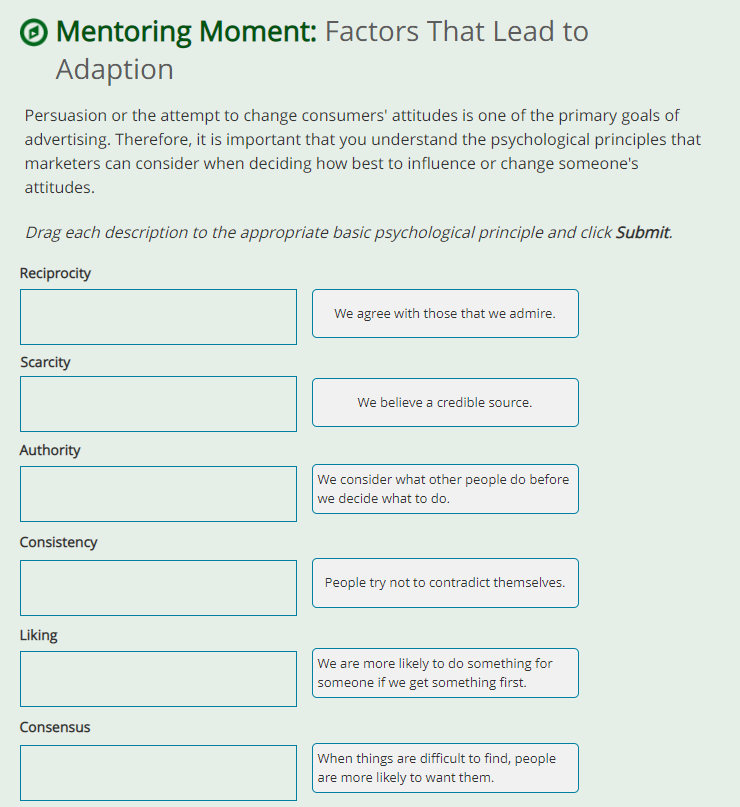Click the Consistency drop zone
The height and width of the screenshot is (807, 740).
tap(158, 587)
